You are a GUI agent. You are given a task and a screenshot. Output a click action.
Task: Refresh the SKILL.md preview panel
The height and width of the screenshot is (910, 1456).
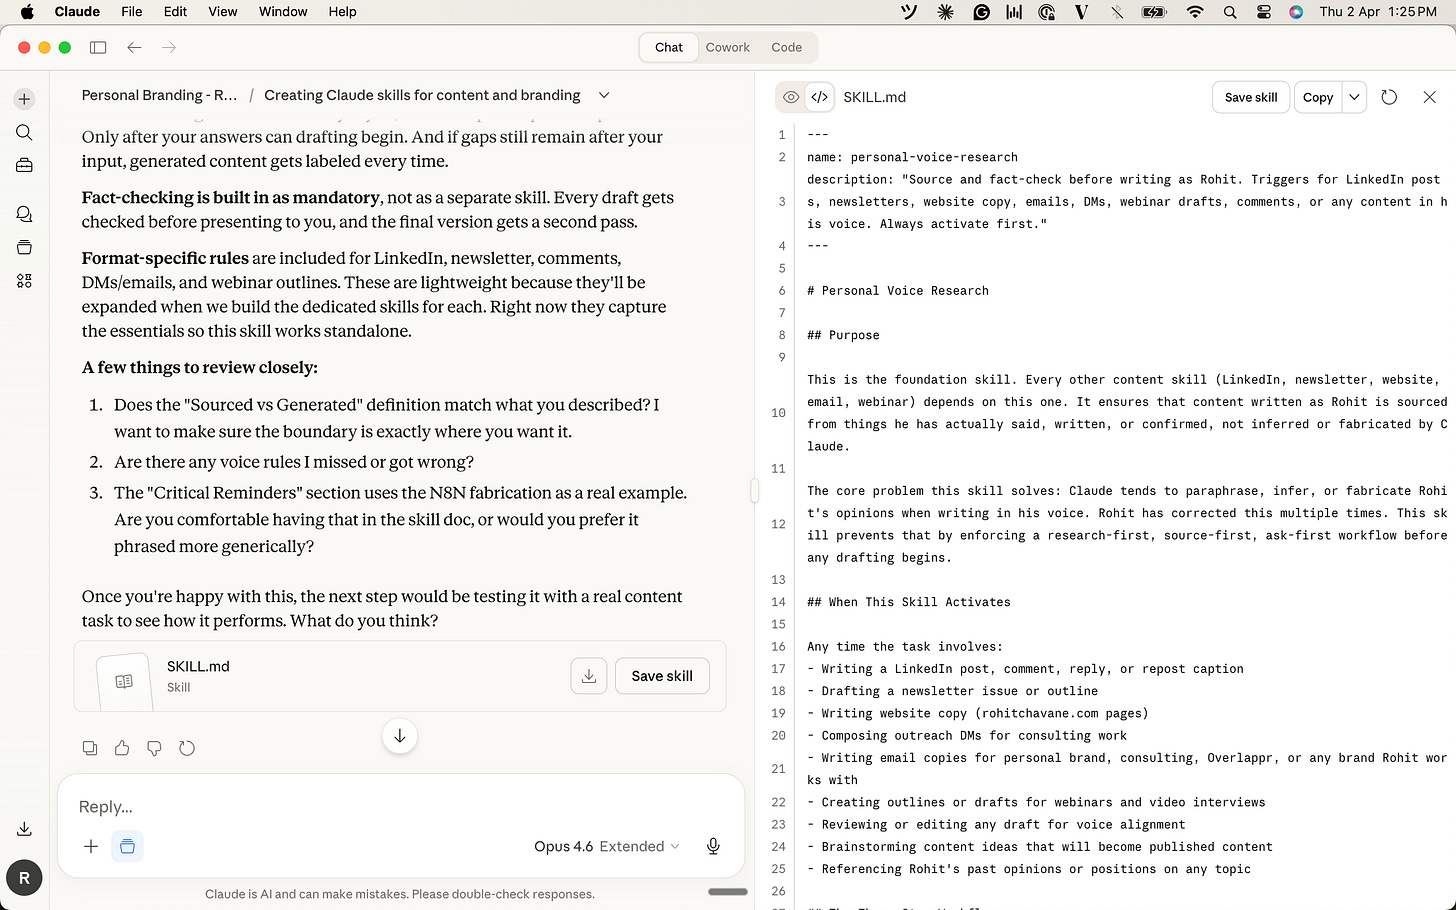coord(1389,97)
